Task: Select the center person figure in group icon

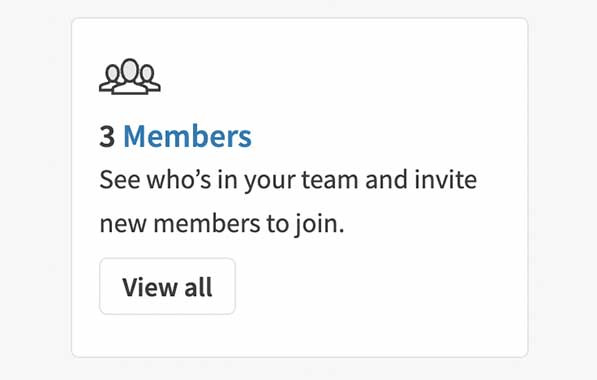Action: 130,77
